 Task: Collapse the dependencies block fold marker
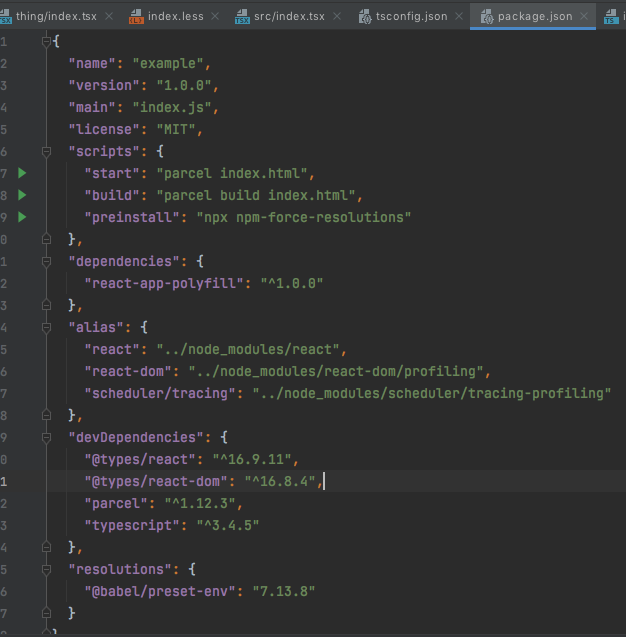click(x=46, y=262)
